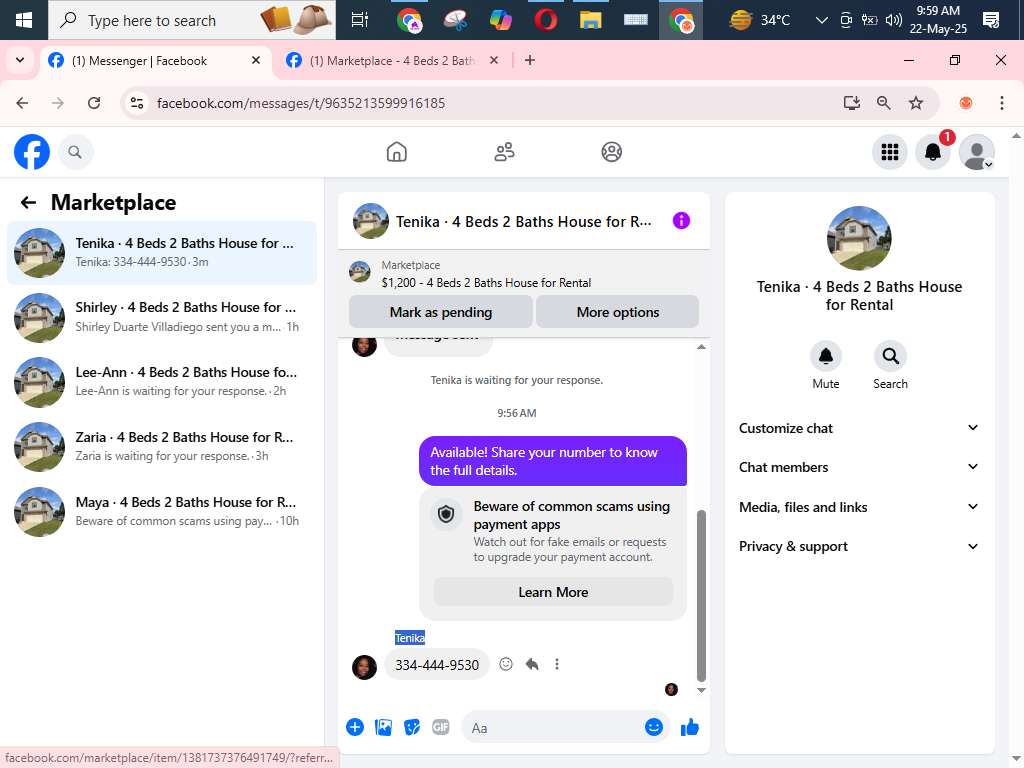Attach a photo using the image icon
Image resolution: width=1024 pixels, height=768 pixels.
[x=383, y=727]
